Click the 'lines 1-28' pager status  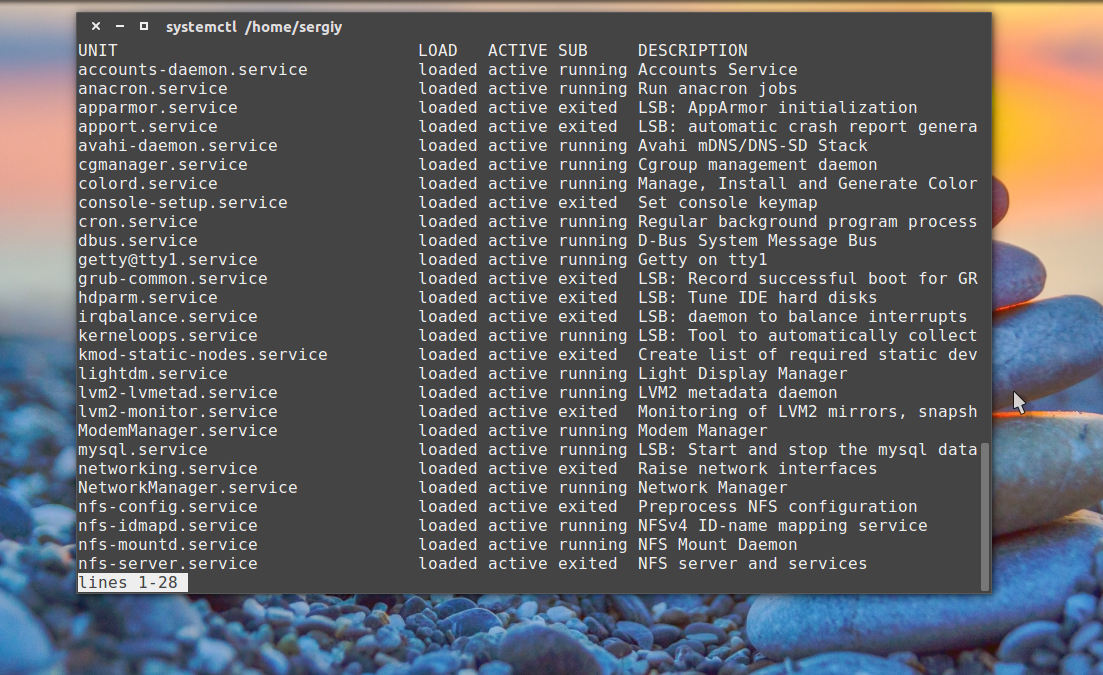pos(132,582)
